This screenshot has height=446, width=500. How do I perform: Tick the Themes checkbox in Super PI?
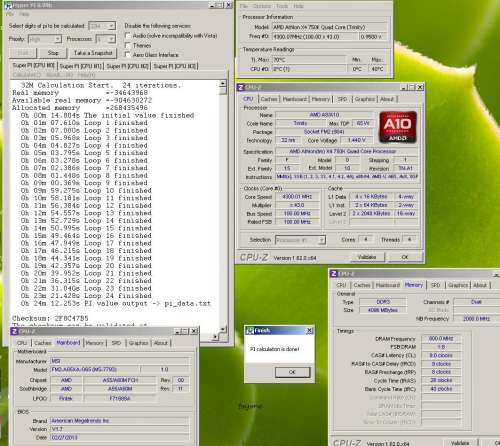click(128, 45)
